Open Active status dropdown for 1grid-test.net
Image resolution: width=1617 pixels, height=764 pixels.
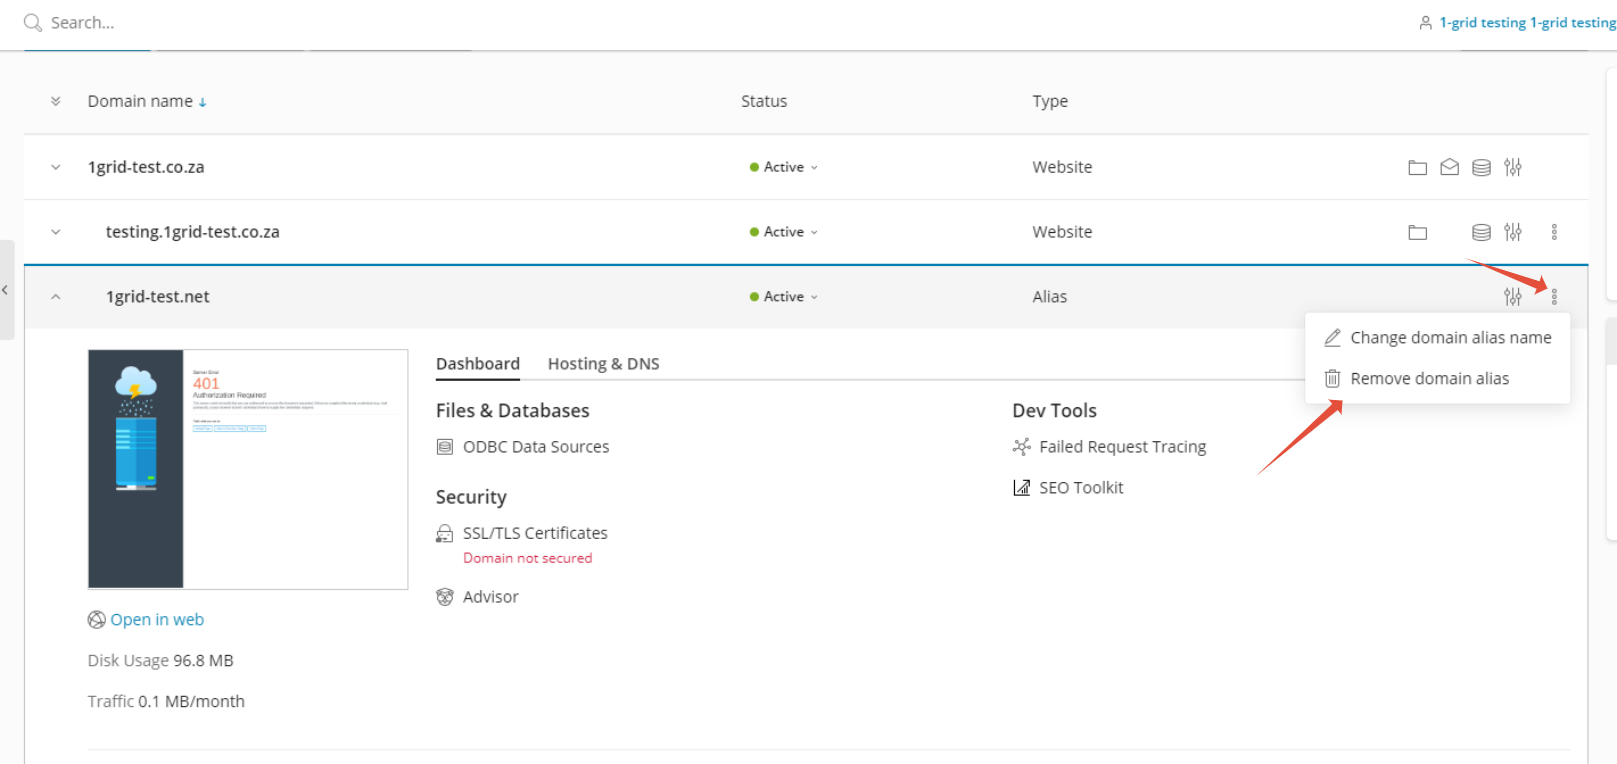(784, 297)
